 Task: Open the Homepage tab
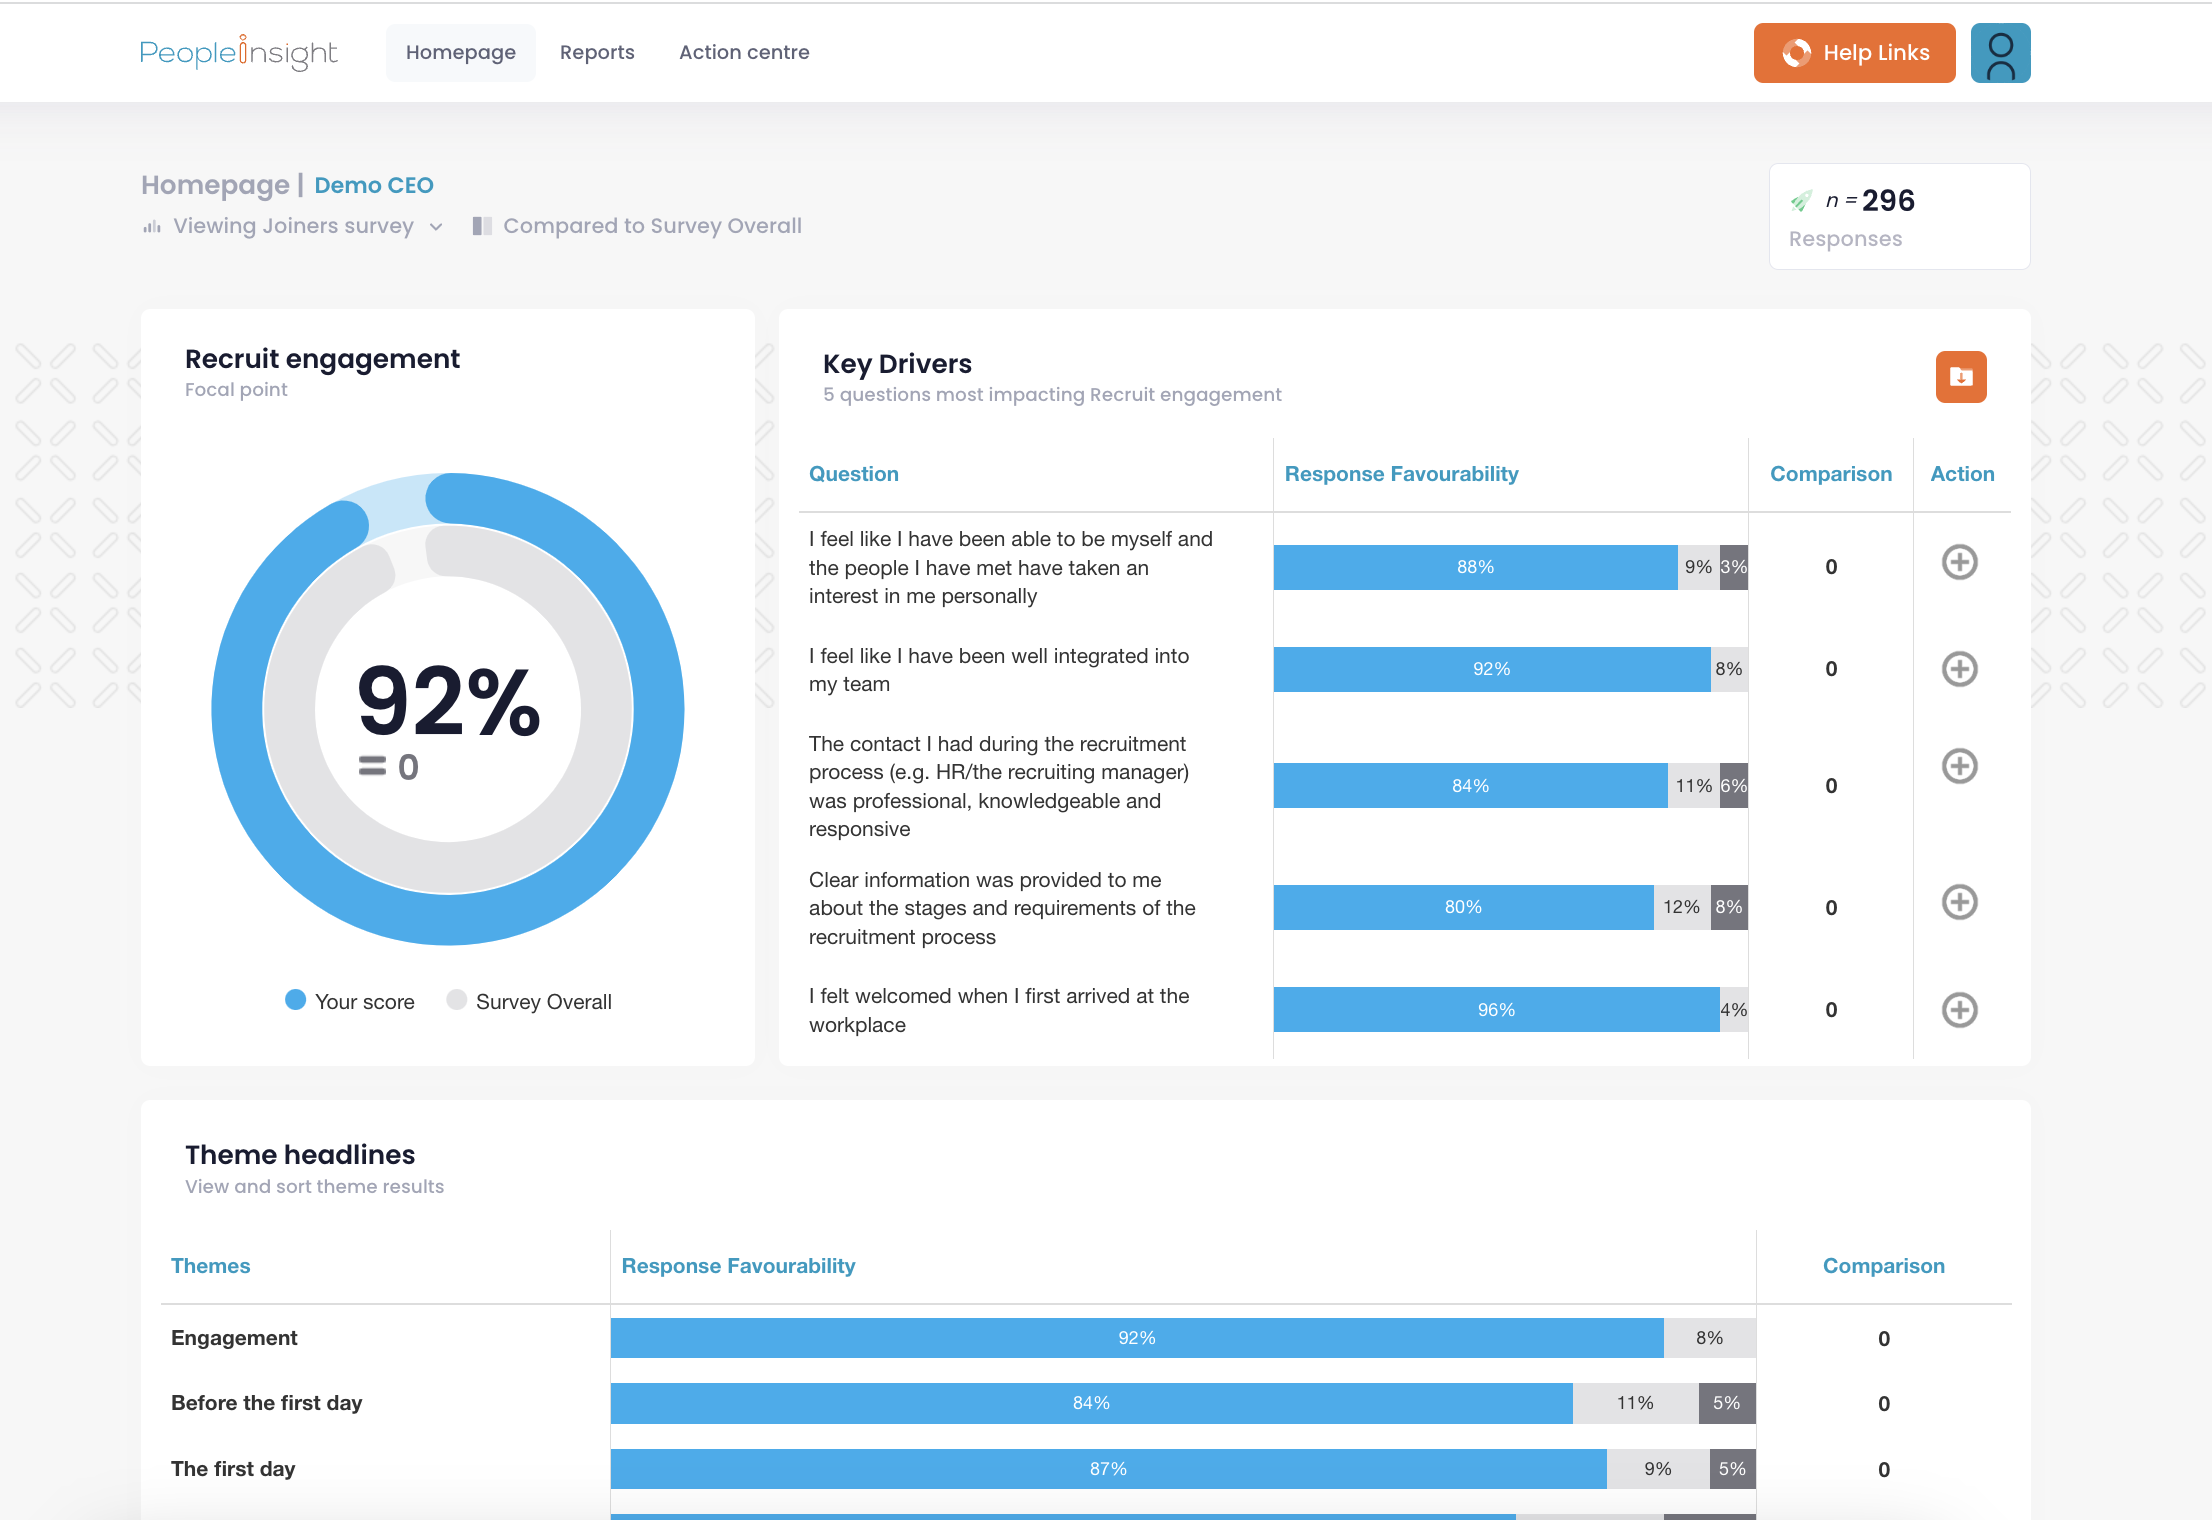click(461, 52)
